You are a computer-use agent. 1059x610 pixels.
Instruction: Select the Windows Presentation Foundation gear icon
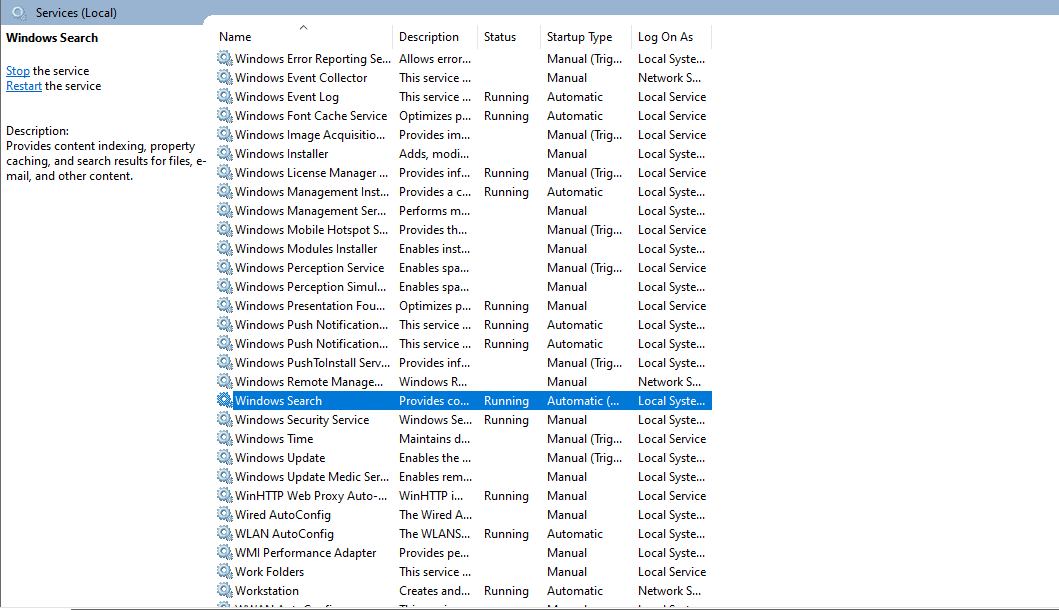click(224, 305)
